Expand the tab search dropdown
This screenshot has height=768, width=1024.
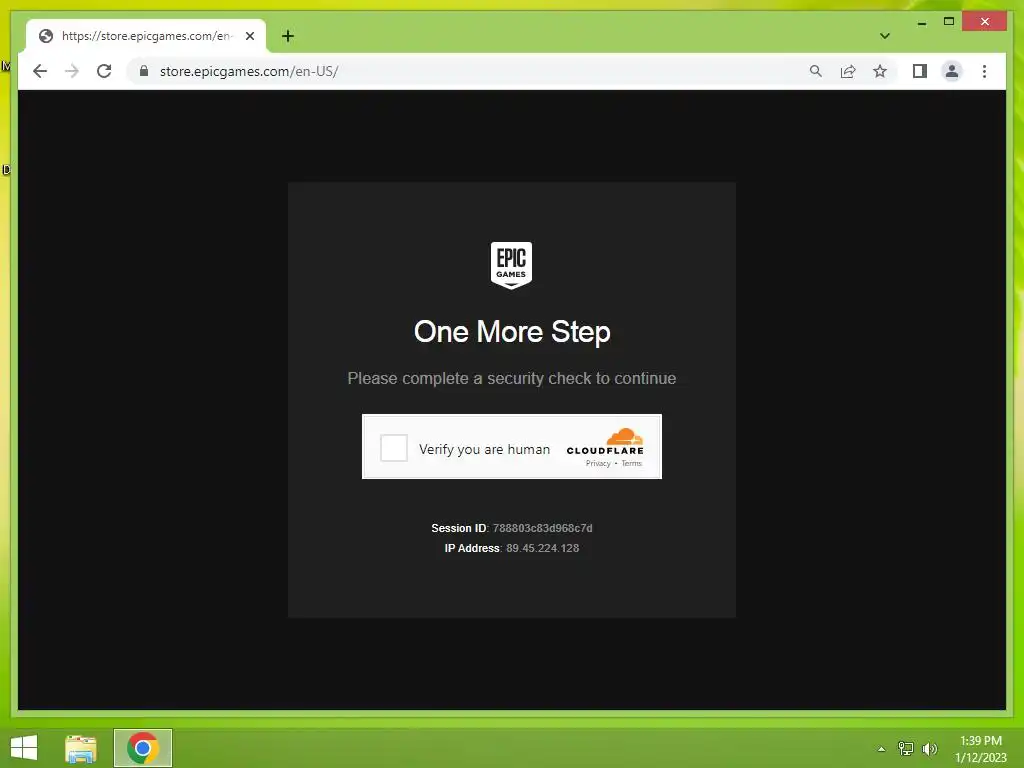tap(885, 36)
